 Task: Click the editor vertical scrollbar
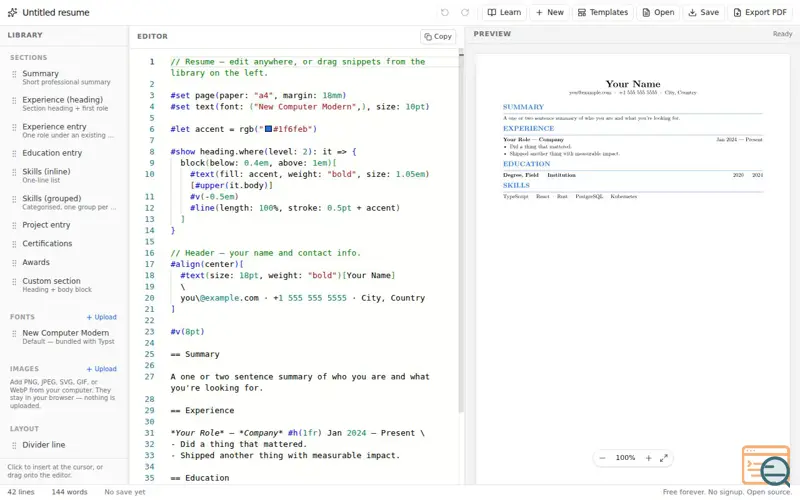(x=461, y=232)
